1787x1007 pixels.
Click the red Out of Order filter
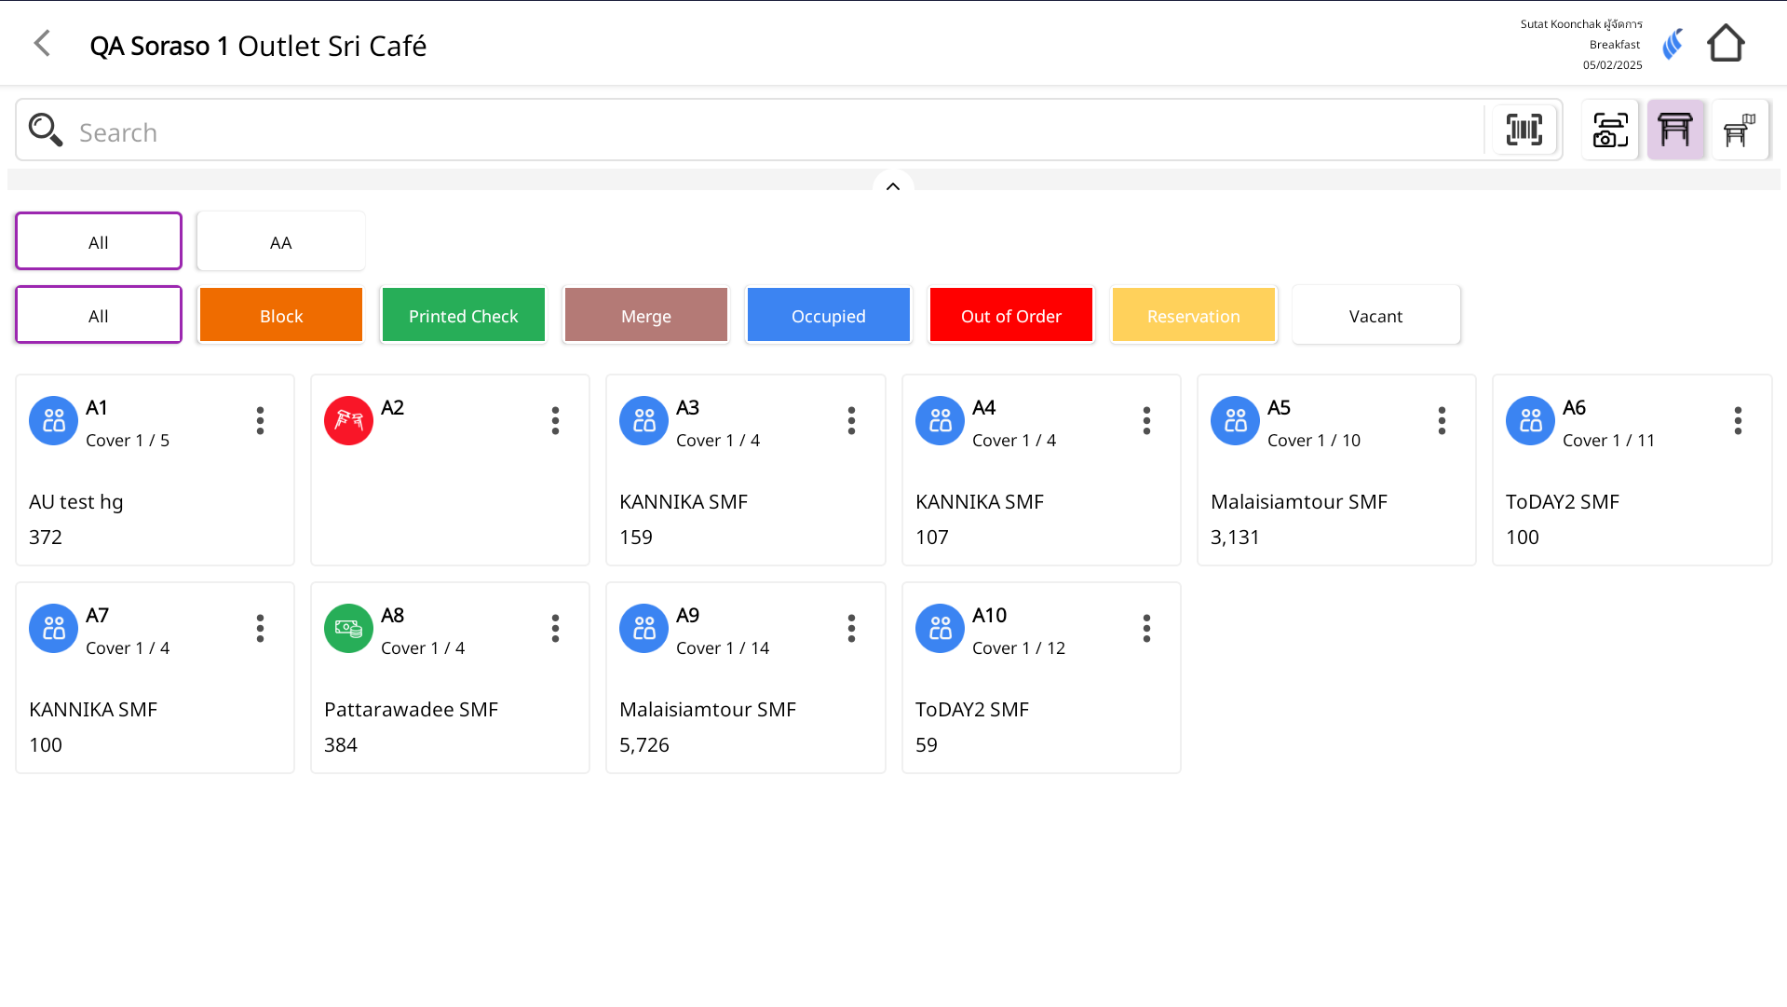pyautogui.click(x=1010, y=316)
